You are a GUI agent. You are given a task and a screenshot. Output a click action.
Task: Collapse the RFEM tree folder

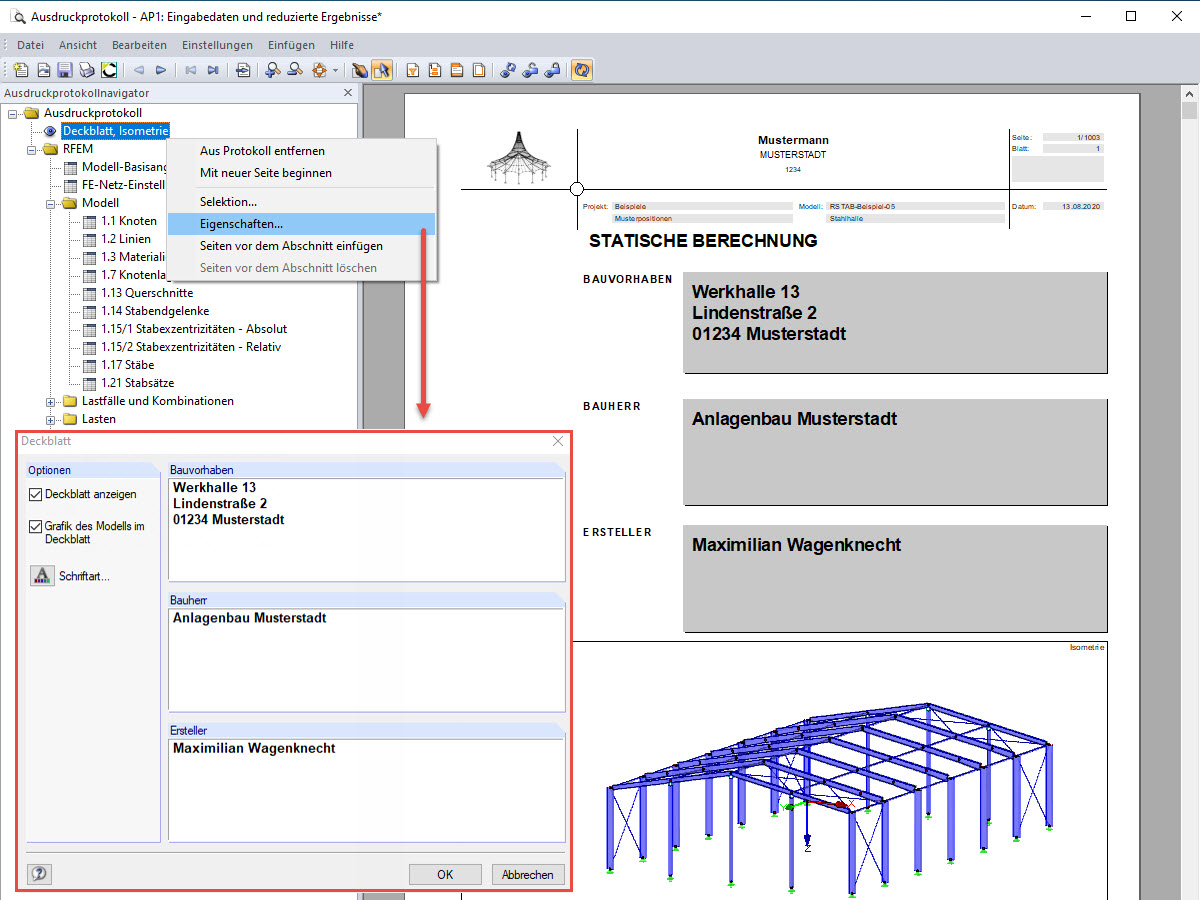click(32, 149)
